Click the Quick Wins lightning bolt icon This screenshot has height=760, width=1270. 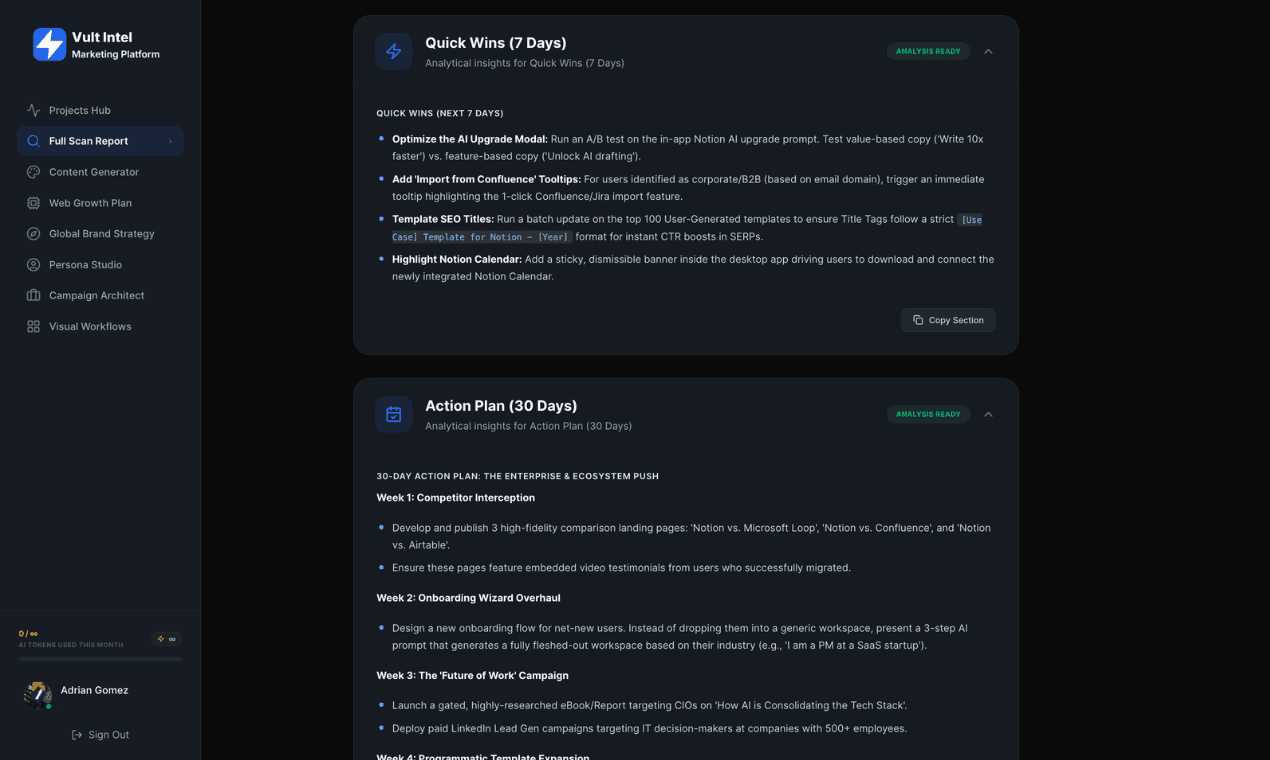click(393, 51)
